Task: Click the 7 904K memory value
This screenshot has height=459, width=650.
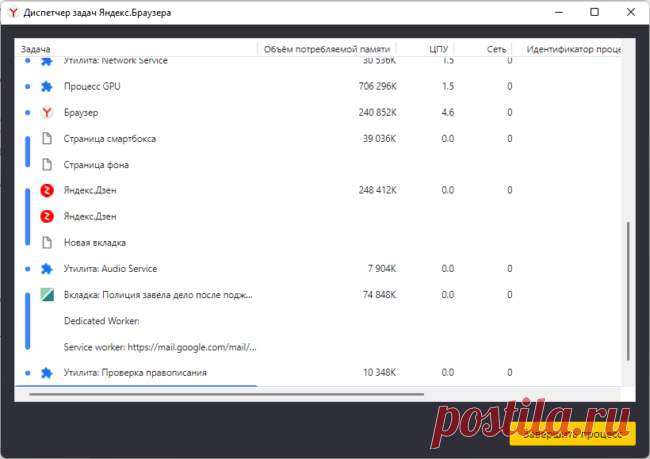Action: [382, 269]
